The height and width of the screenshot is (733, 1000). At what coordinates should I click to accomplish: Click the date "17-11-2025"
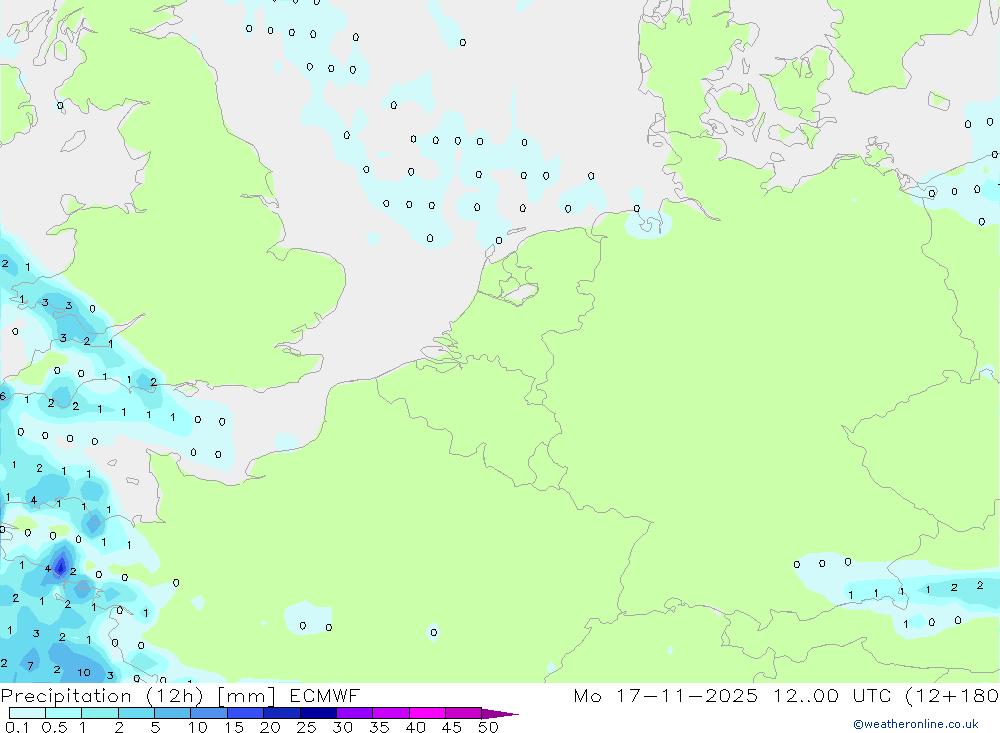[687, 695]
